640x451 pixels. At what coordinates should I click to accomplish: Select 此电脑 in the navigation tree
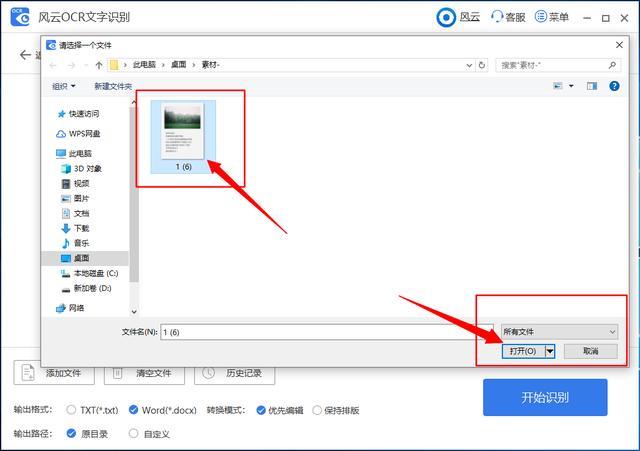coord(74,153)
